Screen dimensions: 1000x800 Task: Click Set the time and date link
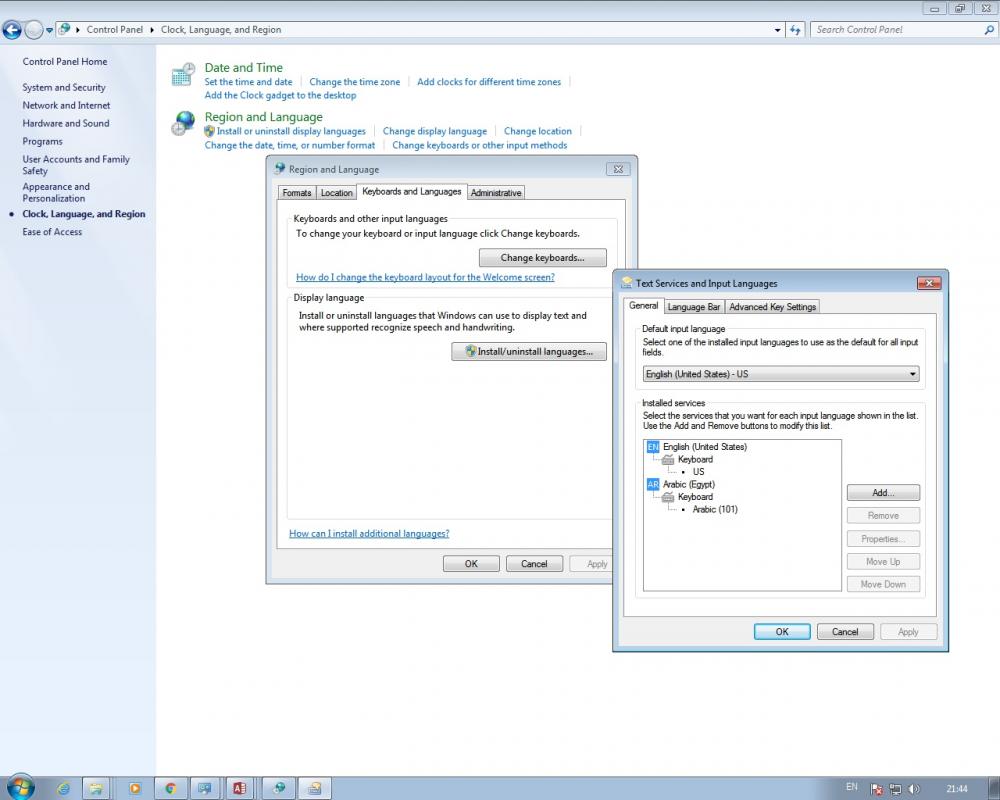click(x=248, y=82)
